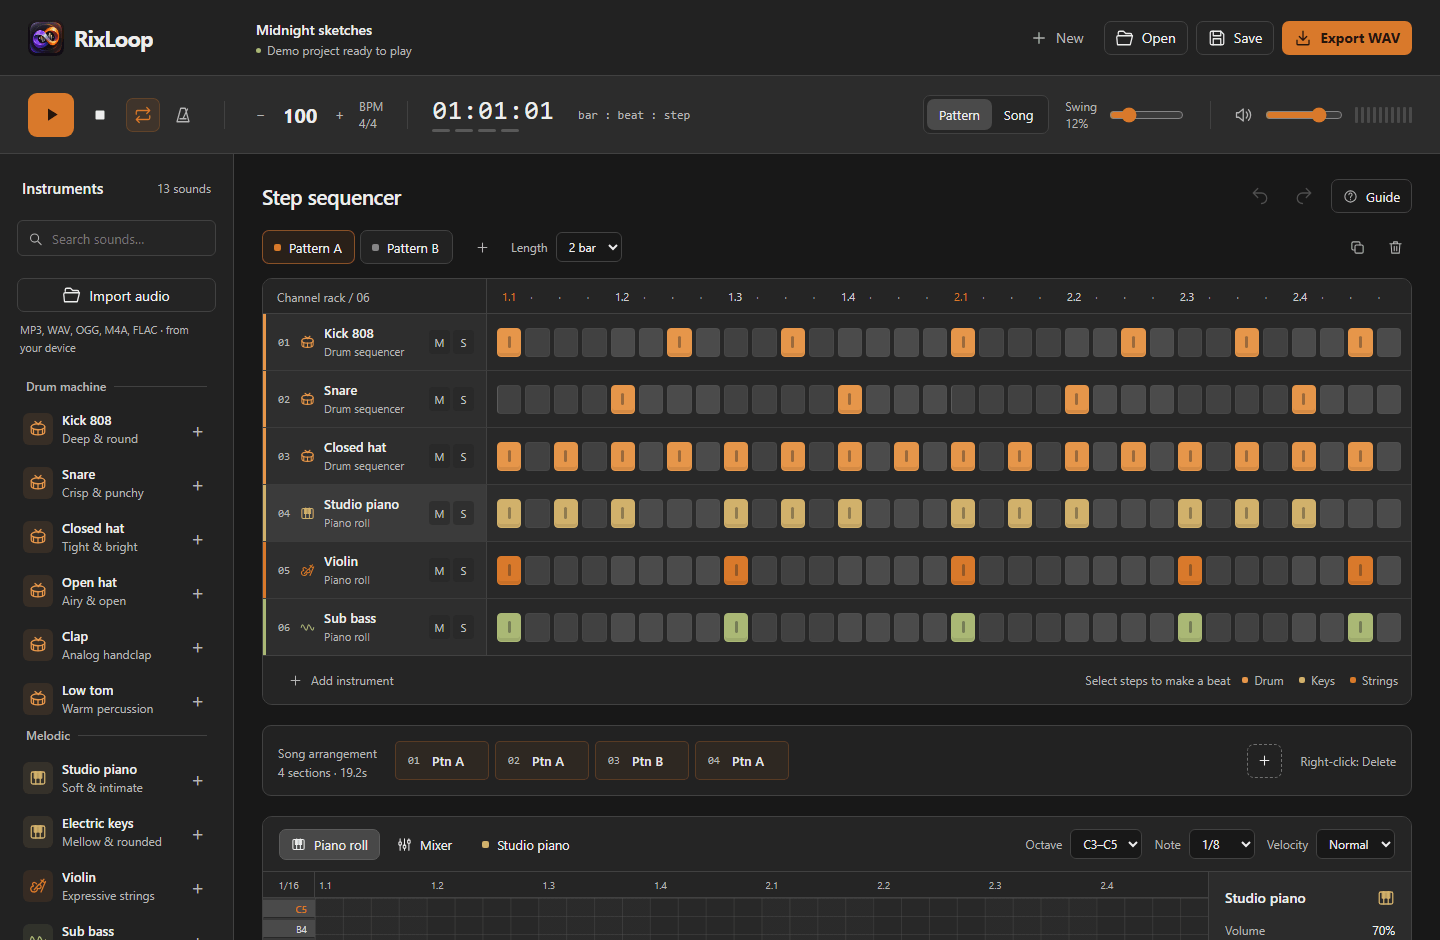1440x940 pixels.
Task: Add Closed hat from the instruments list
Action: tap(198, 539)
